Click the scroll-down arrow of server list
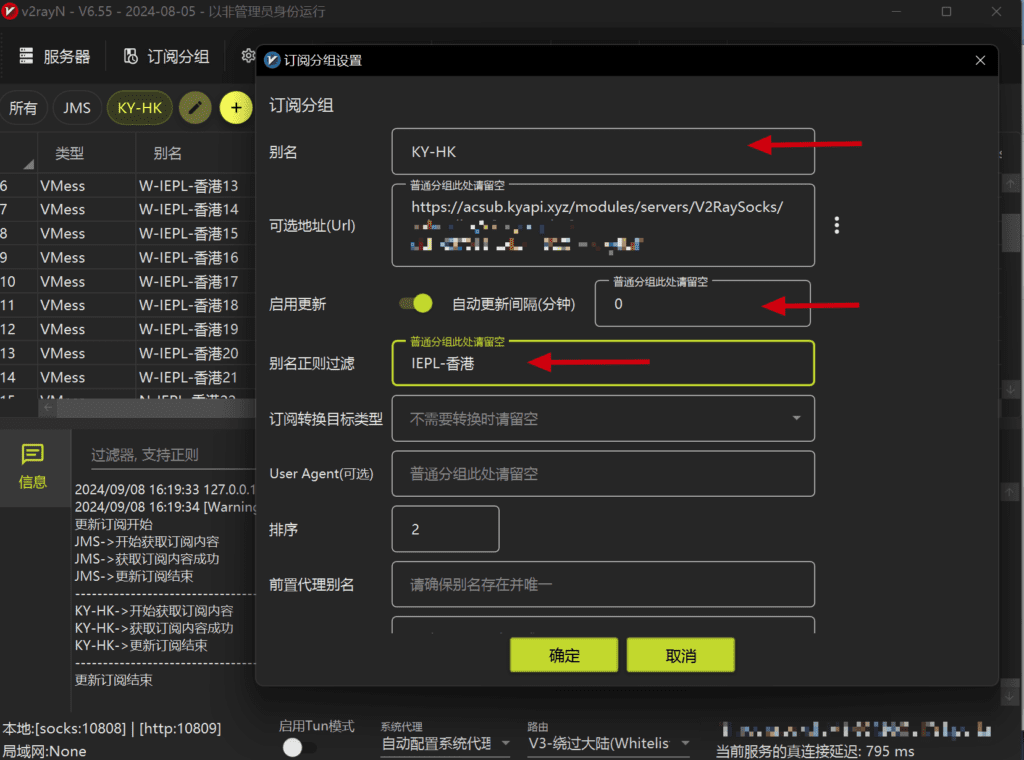This screenshot has height=760, width=1024. tap(1010, 390)
